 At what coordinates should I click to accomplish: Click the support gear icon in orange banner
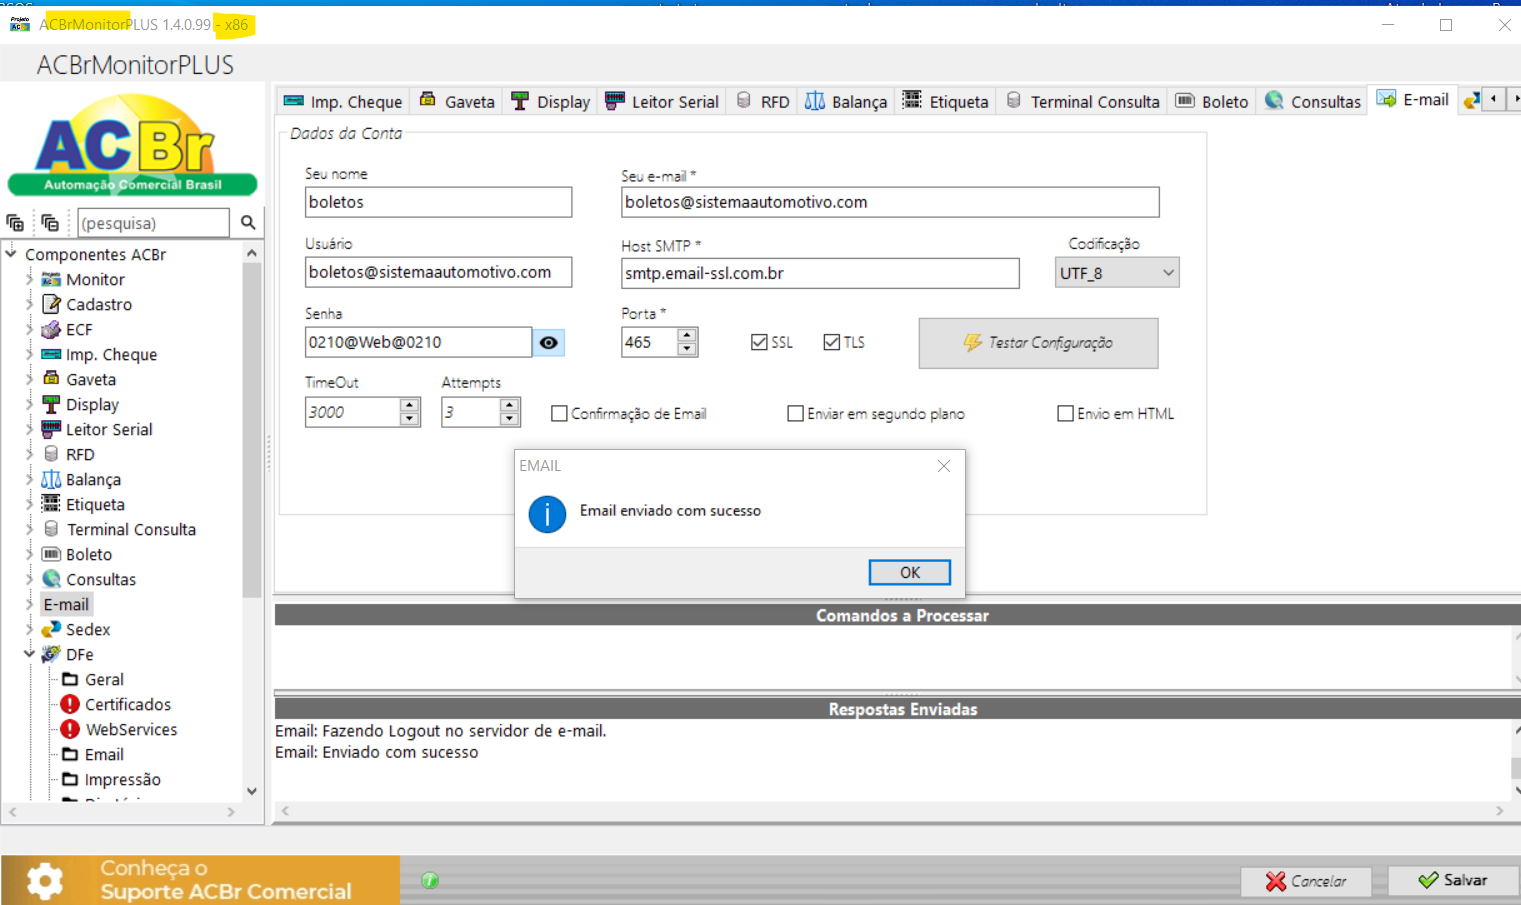tap(45, 881)
